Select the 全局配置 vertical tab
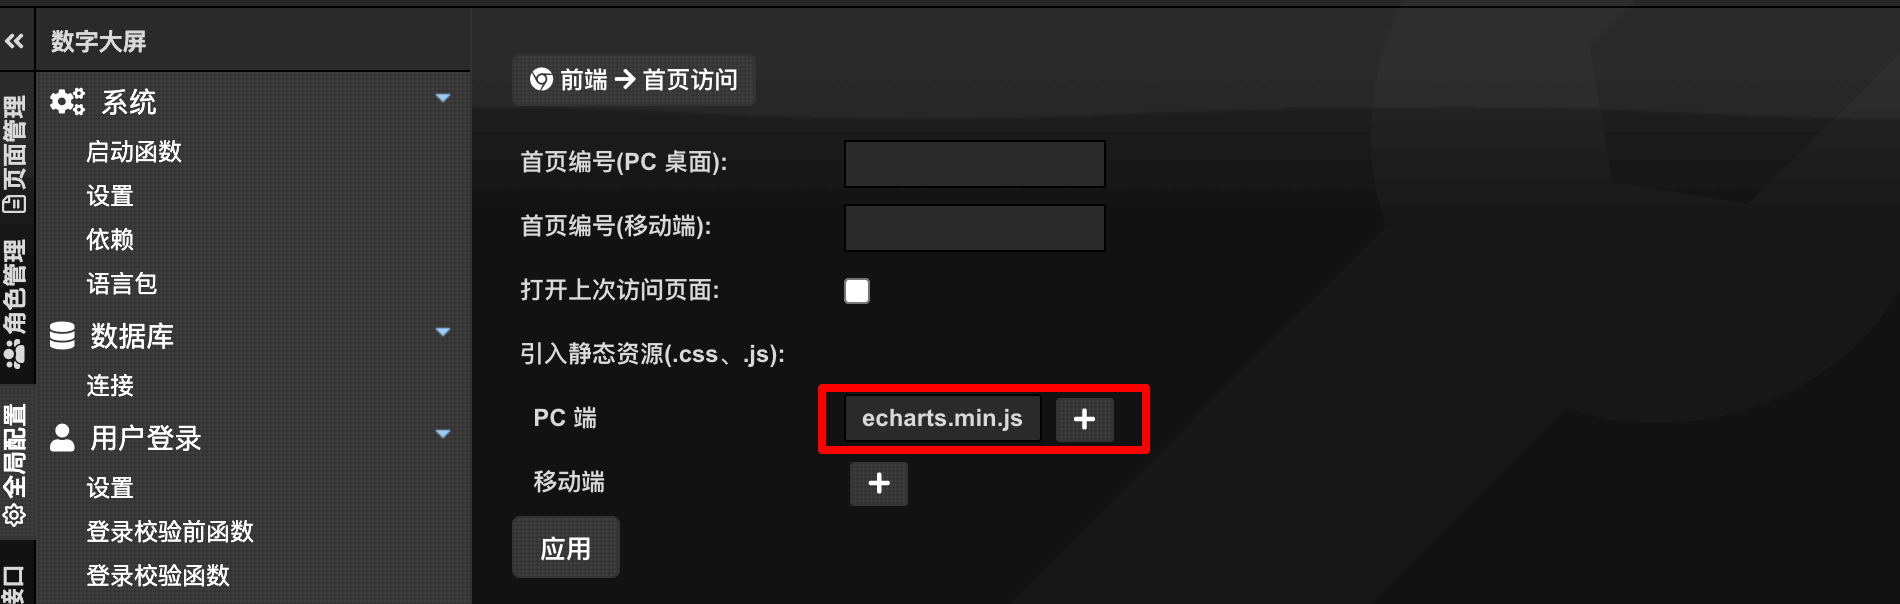Viewport: 1900px width, 604px height. click(x=16, y=464)
